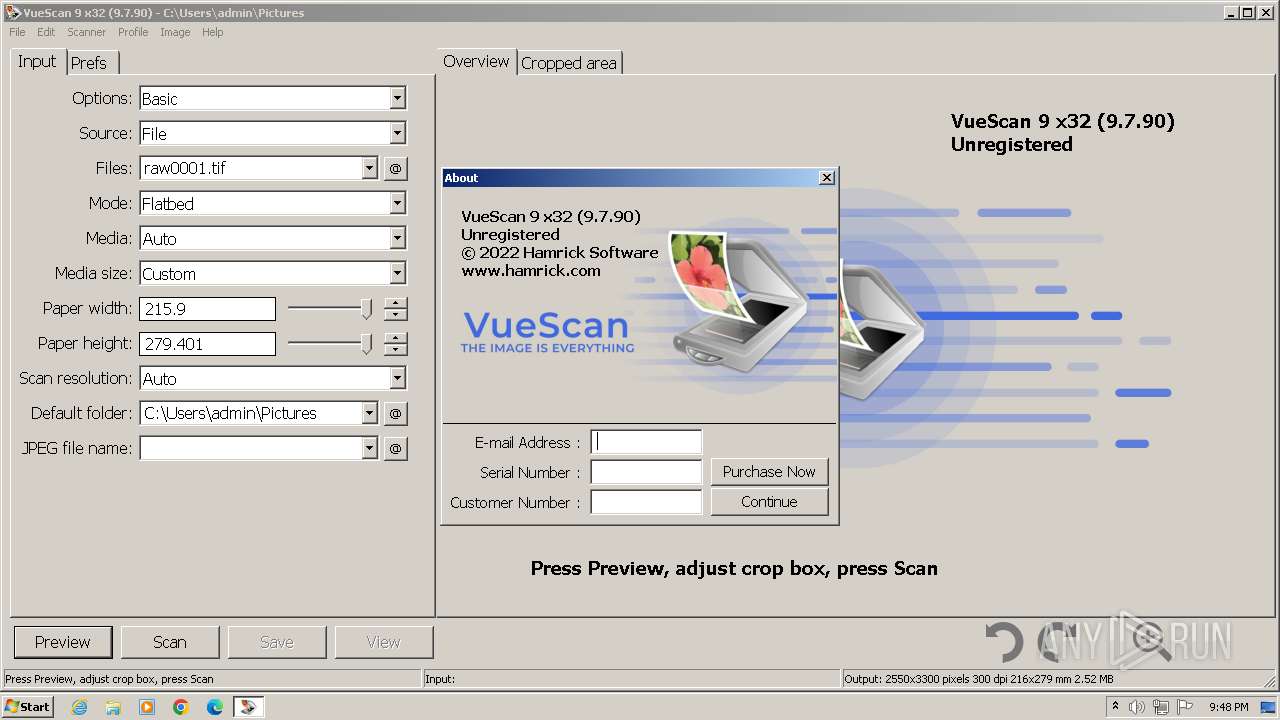This screenshot has width=1280, height=720.
Task: Expand the Default folder dropdown
Action: point(369,413)
